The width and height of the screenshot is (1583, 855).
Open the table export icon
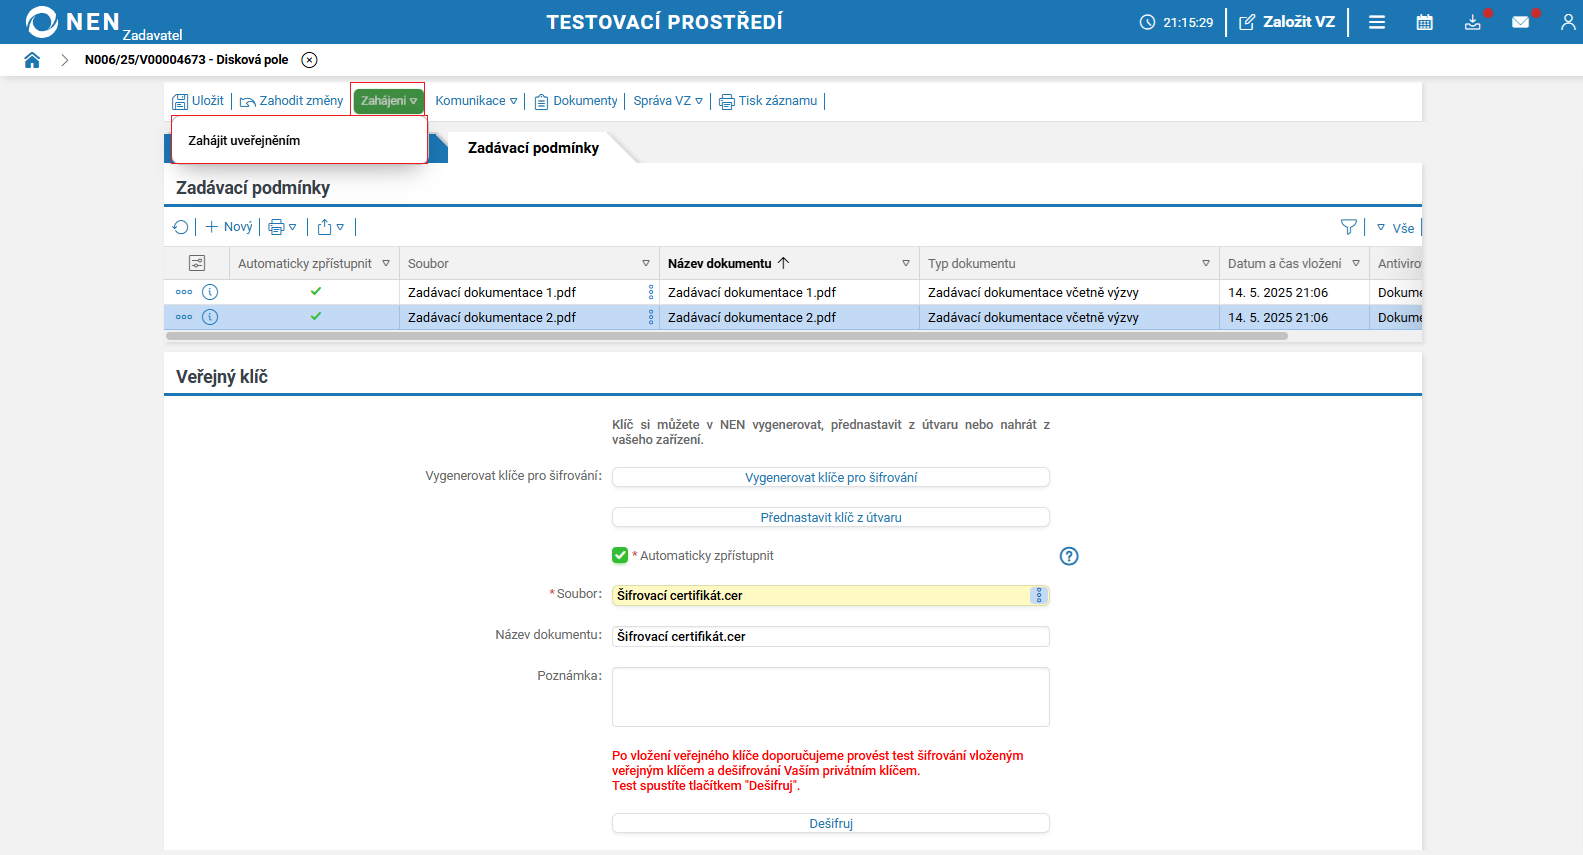(x=325, y=227)
